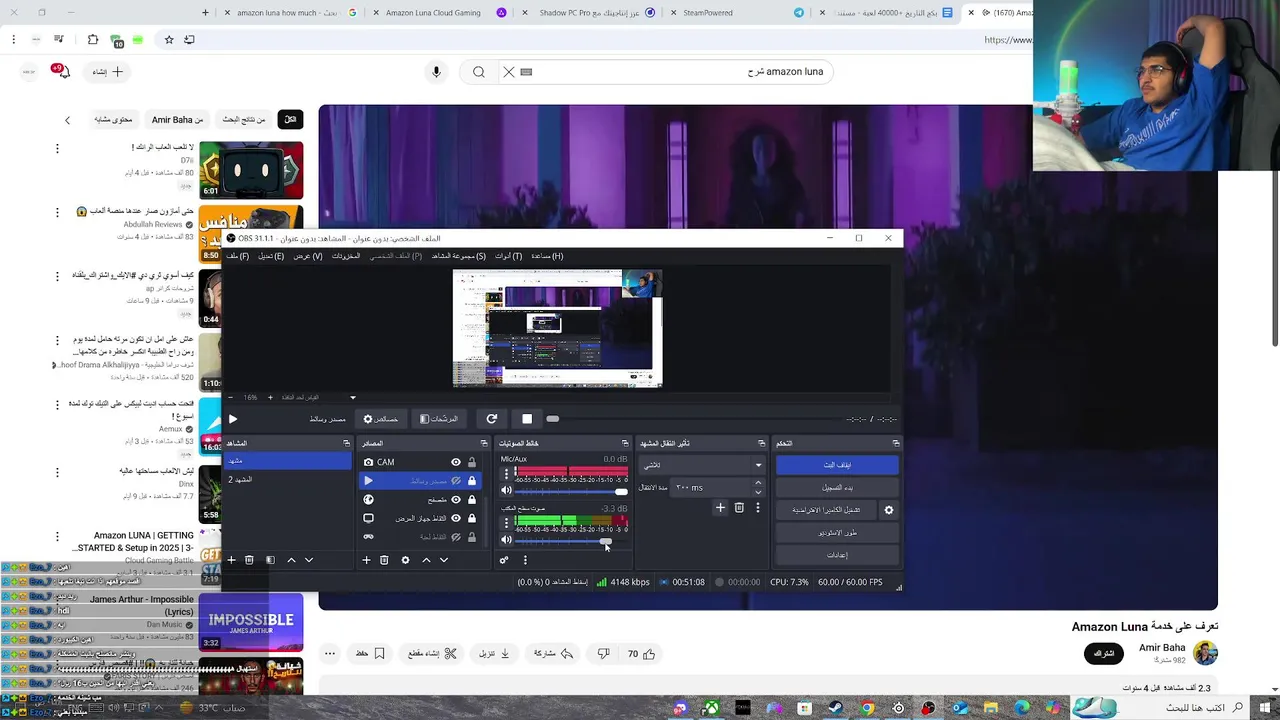Toggle visibility of the display capture source
The width and height of the screenshot is (1280, 720).
point(456,518)
